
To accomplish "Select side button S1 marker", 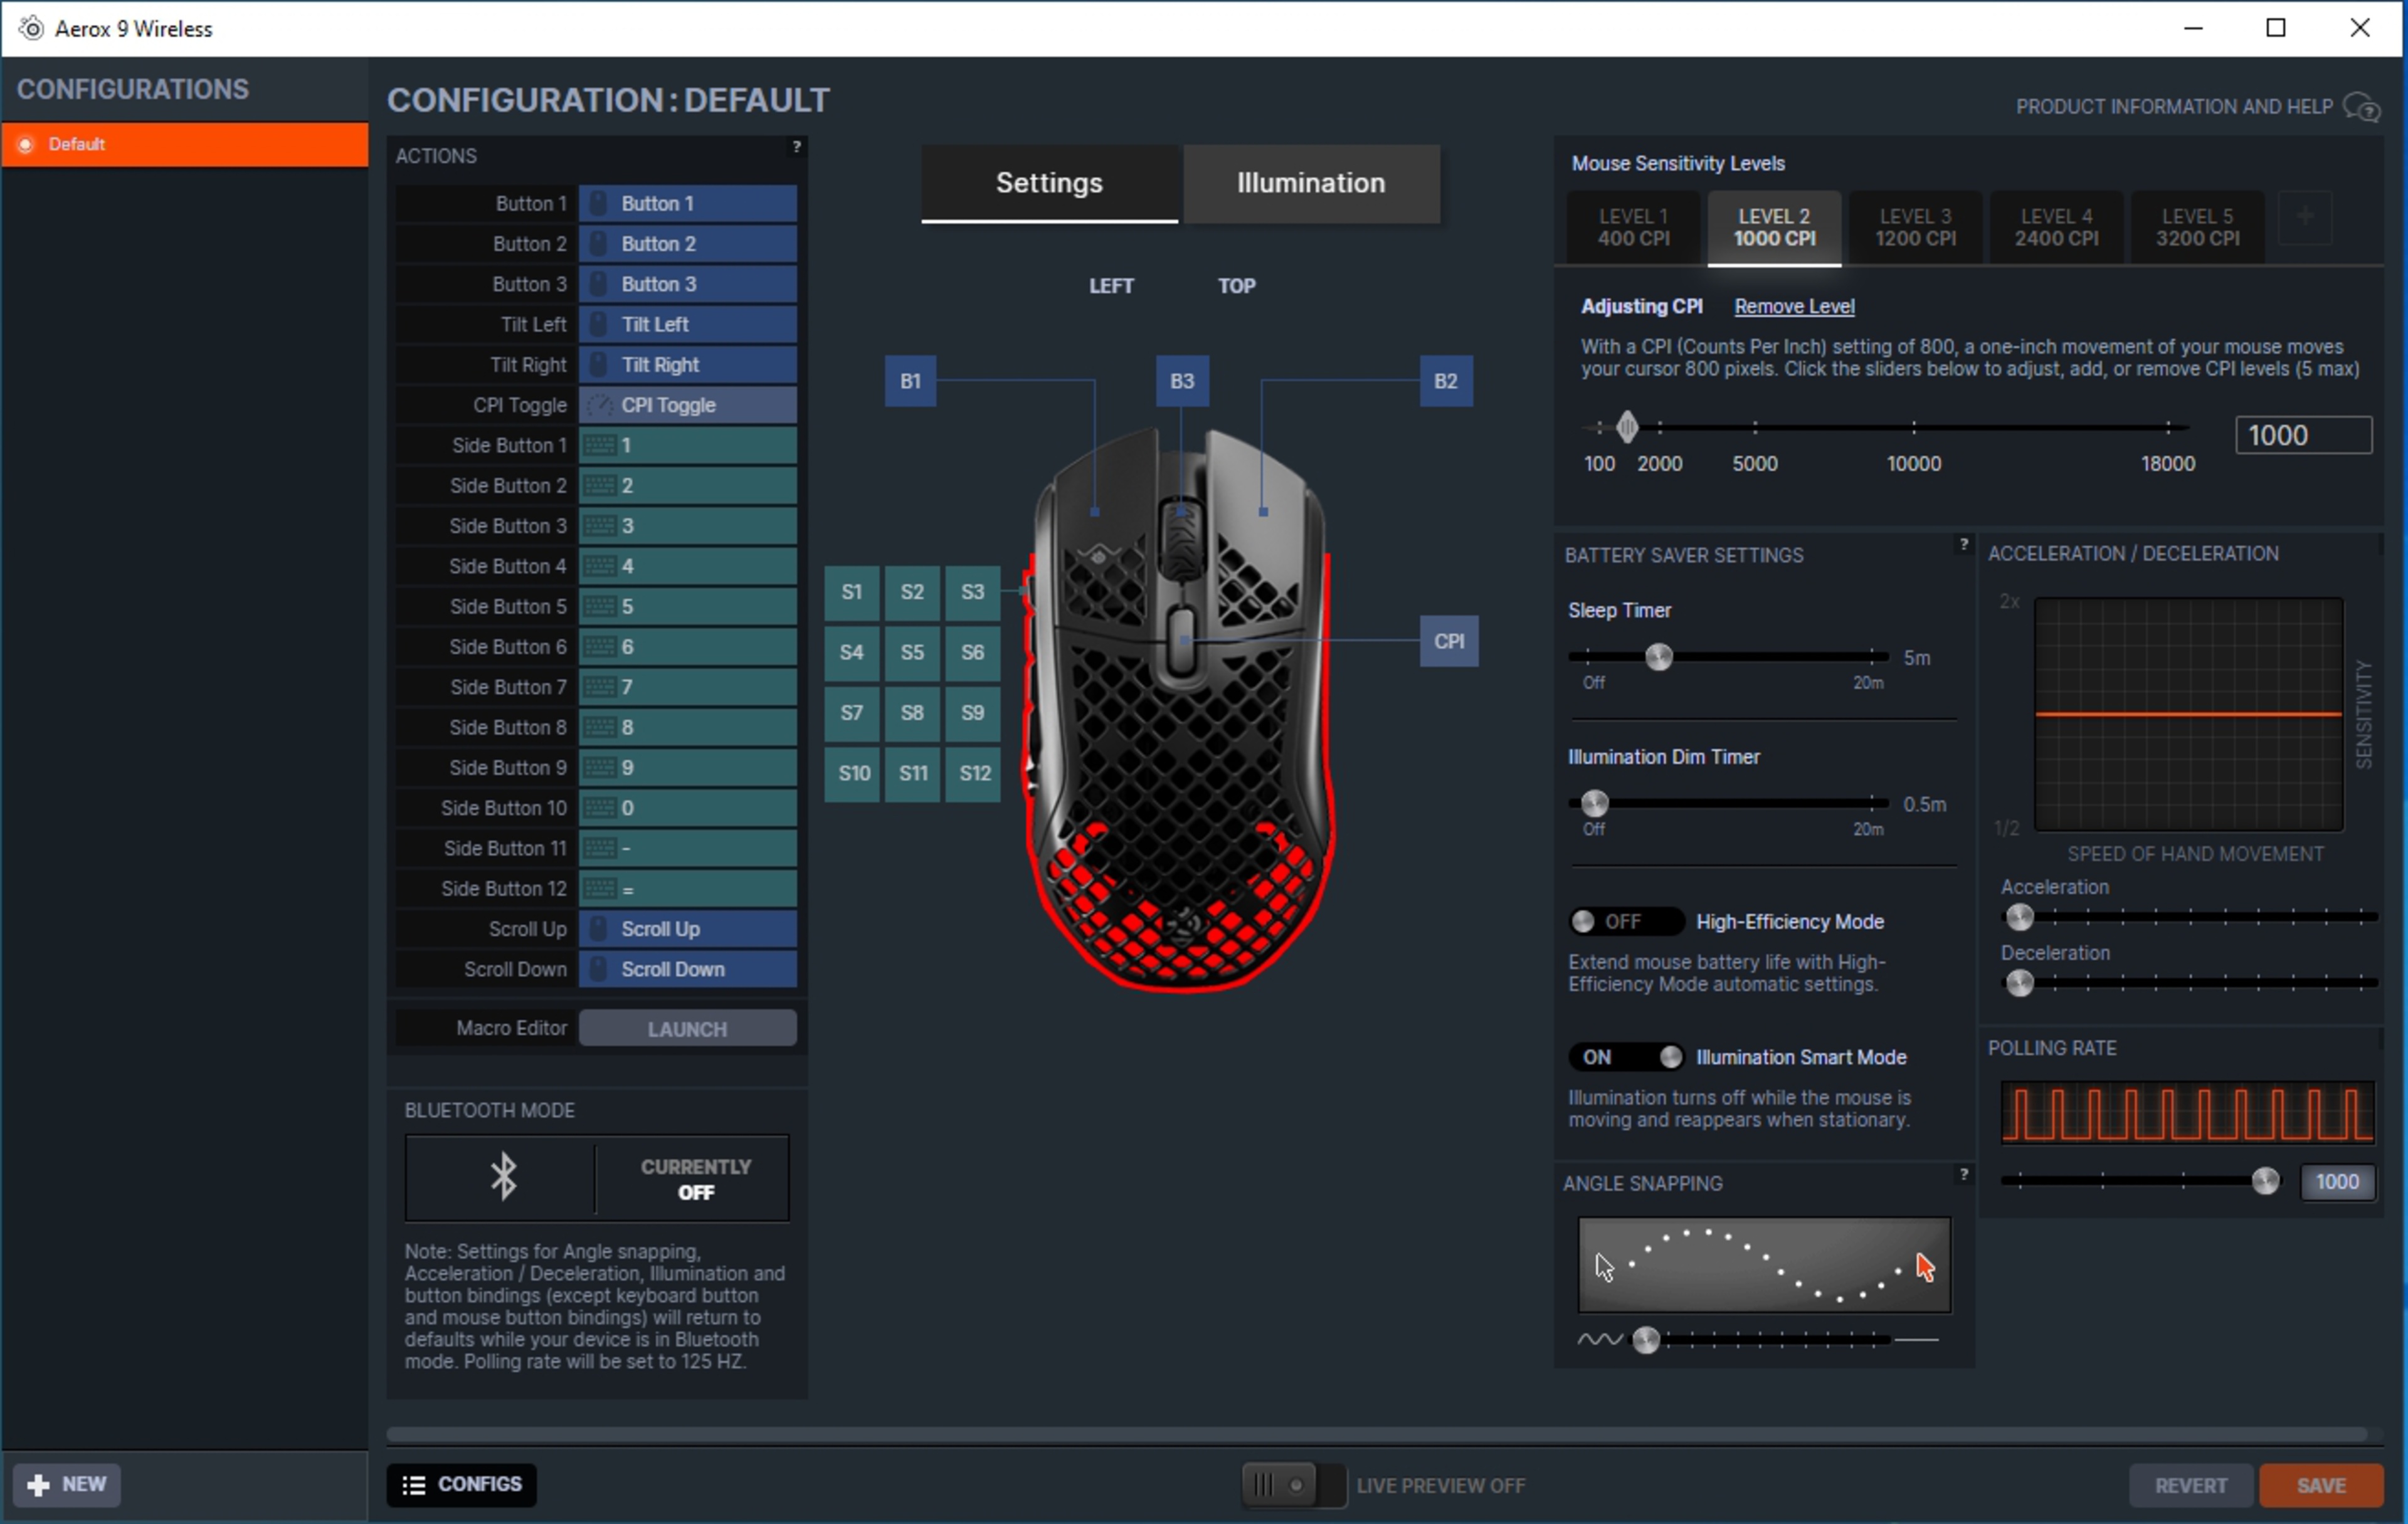I will click(x=852, y=592).
